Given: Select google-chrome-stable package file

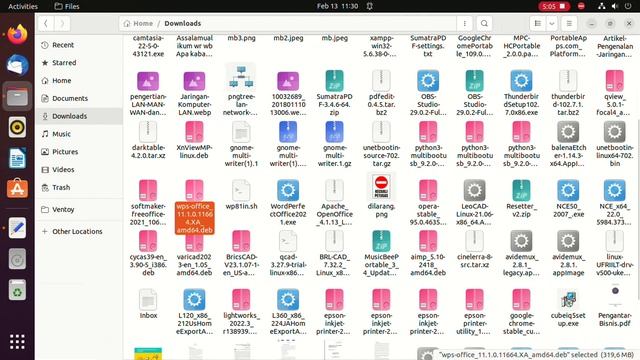Looking at the screenshot, I should point(521,312).
